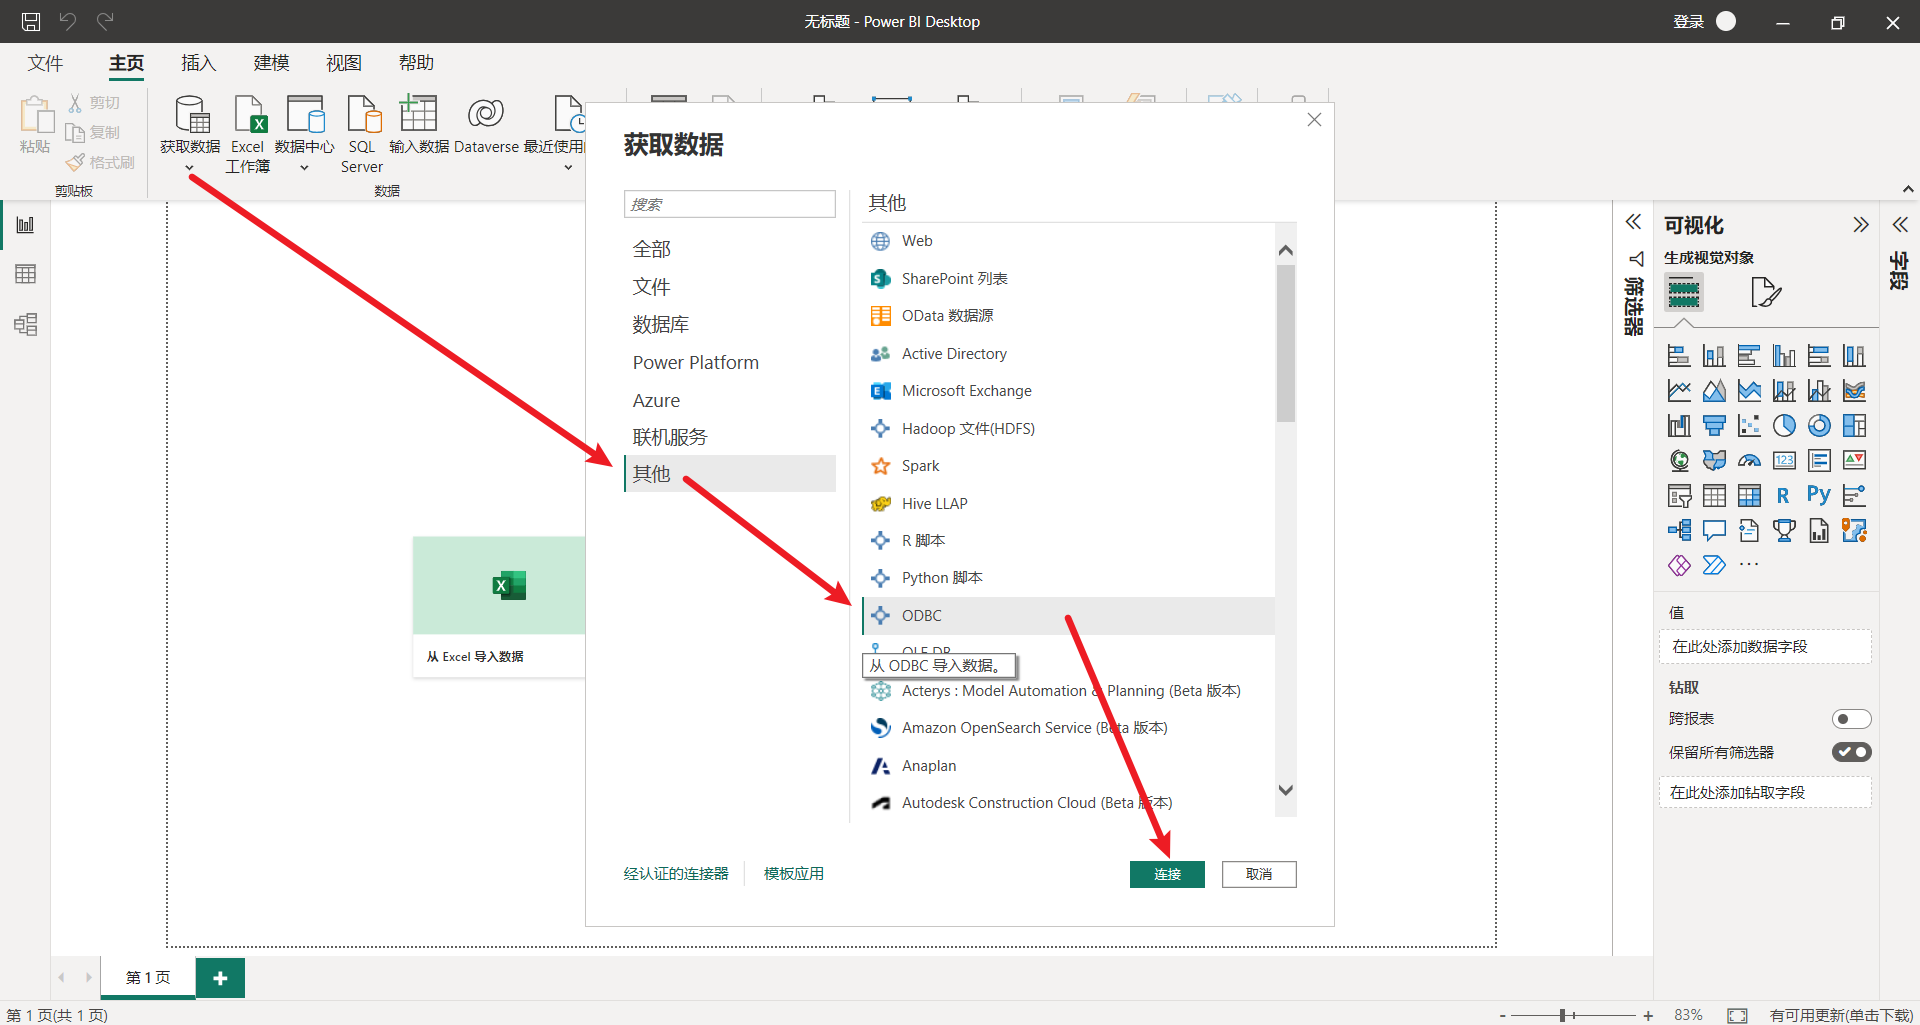This screenshot has height=1025, width=1920.
Task: Add a new page with the plus button
Action: 220,978
